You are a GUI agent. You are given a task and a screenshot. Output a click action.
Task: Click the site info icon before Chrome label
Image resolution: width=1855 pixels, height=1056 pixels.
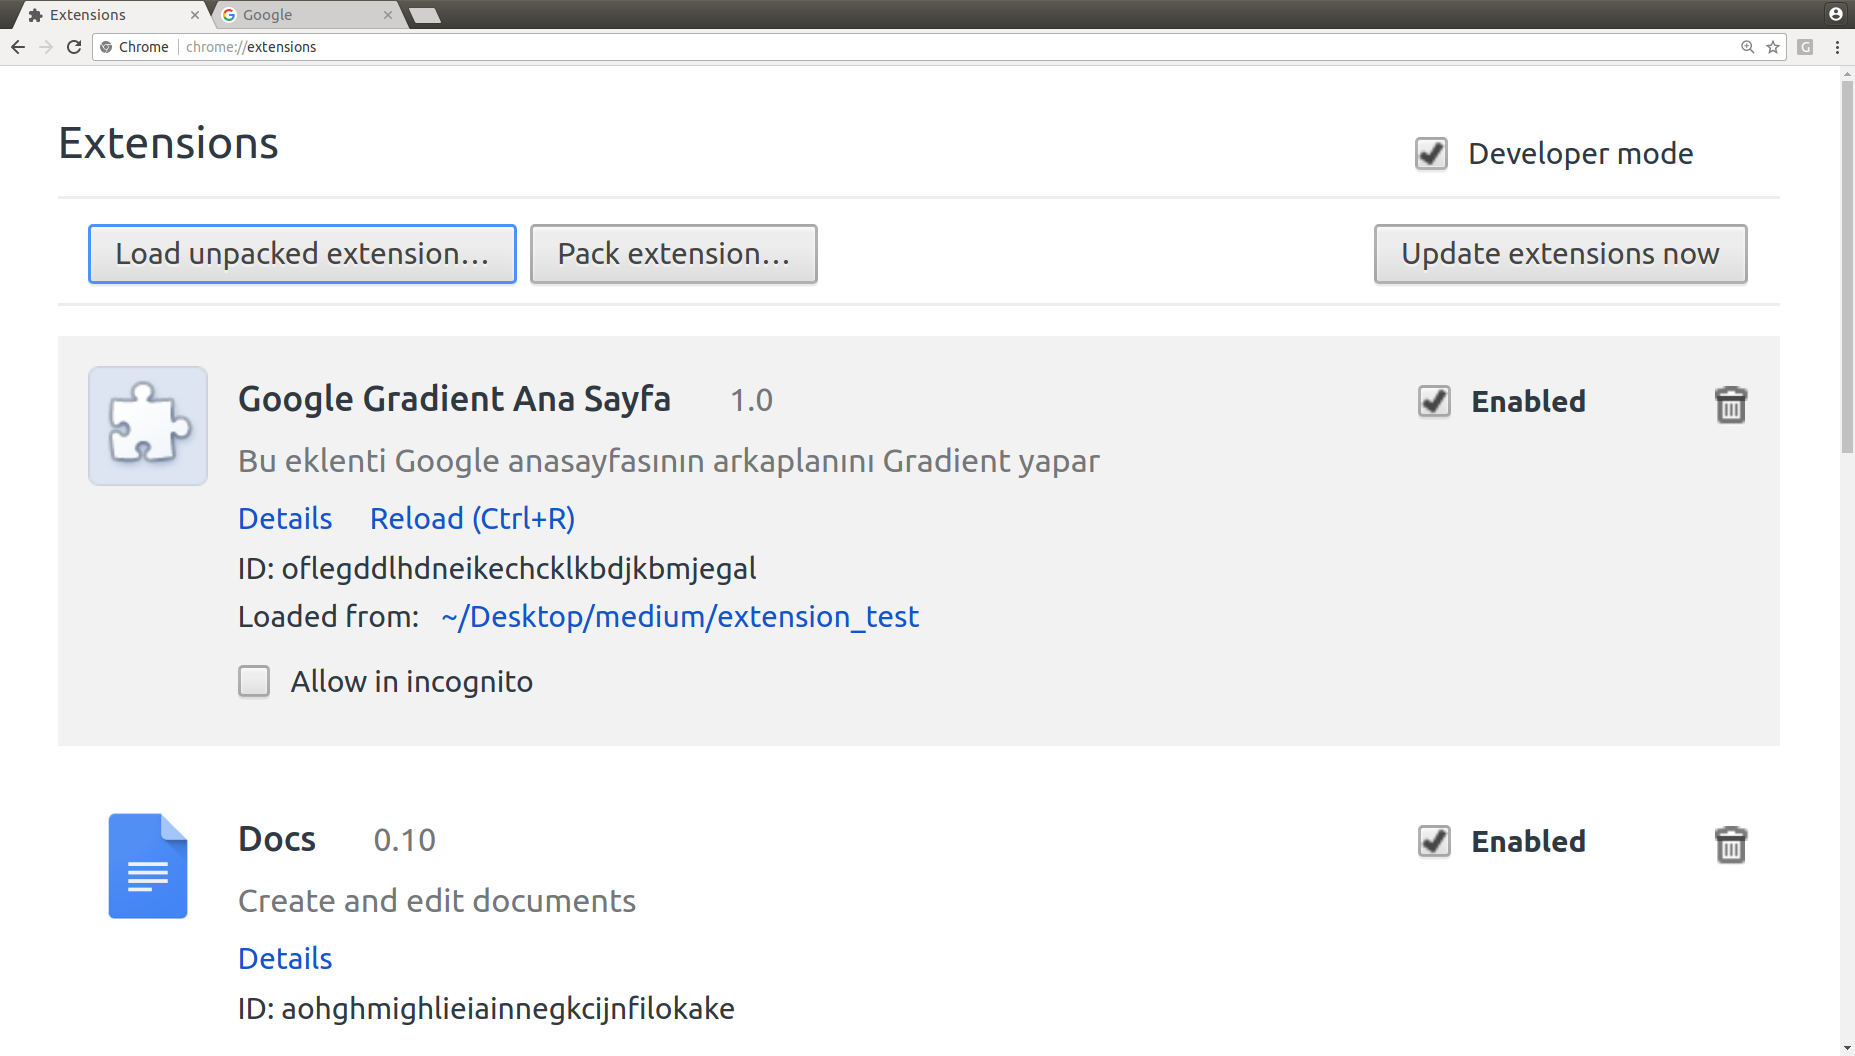point(107,47)
